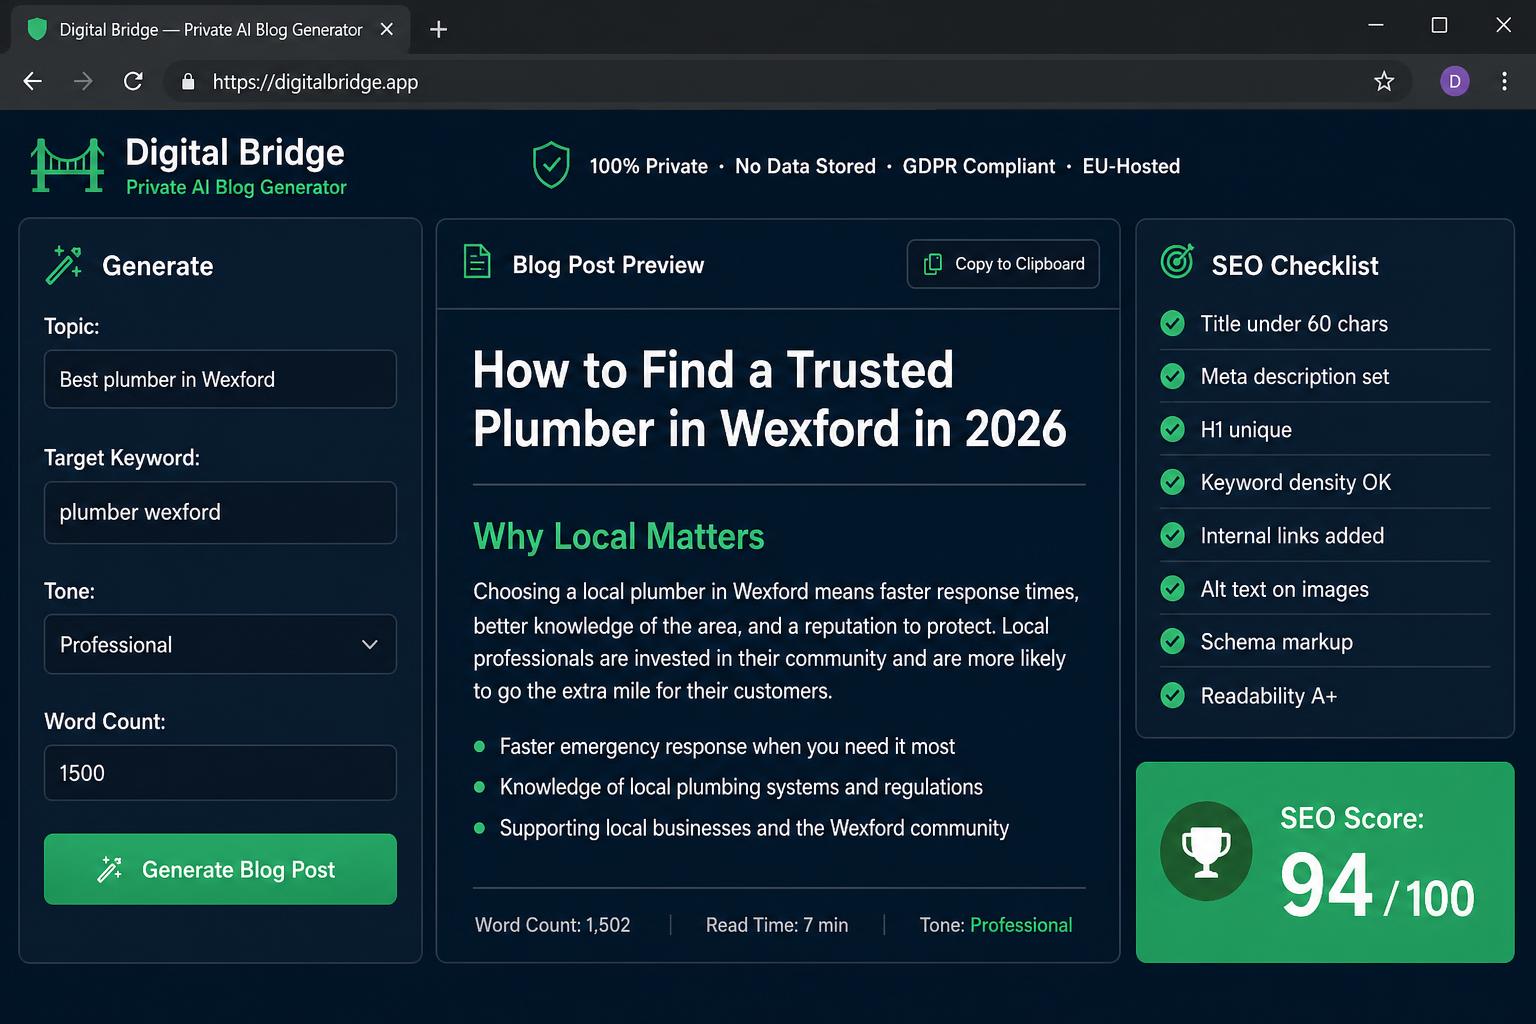Click the EU-Hosted header text
This screenshot has width=1536, height=1024.
tap(1131, 166)
